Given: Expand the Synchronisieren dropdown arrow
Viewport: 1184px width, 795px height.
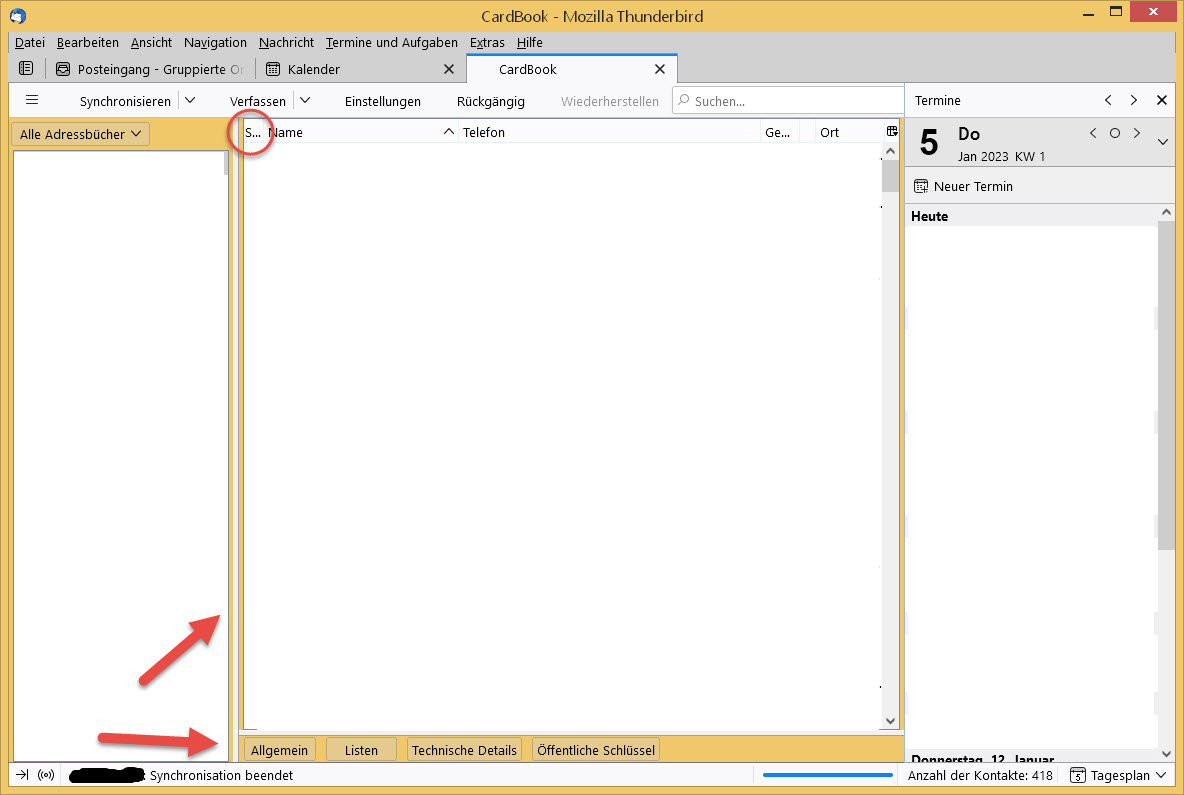Looking at the screenshot, I should [x=190, y=100].
